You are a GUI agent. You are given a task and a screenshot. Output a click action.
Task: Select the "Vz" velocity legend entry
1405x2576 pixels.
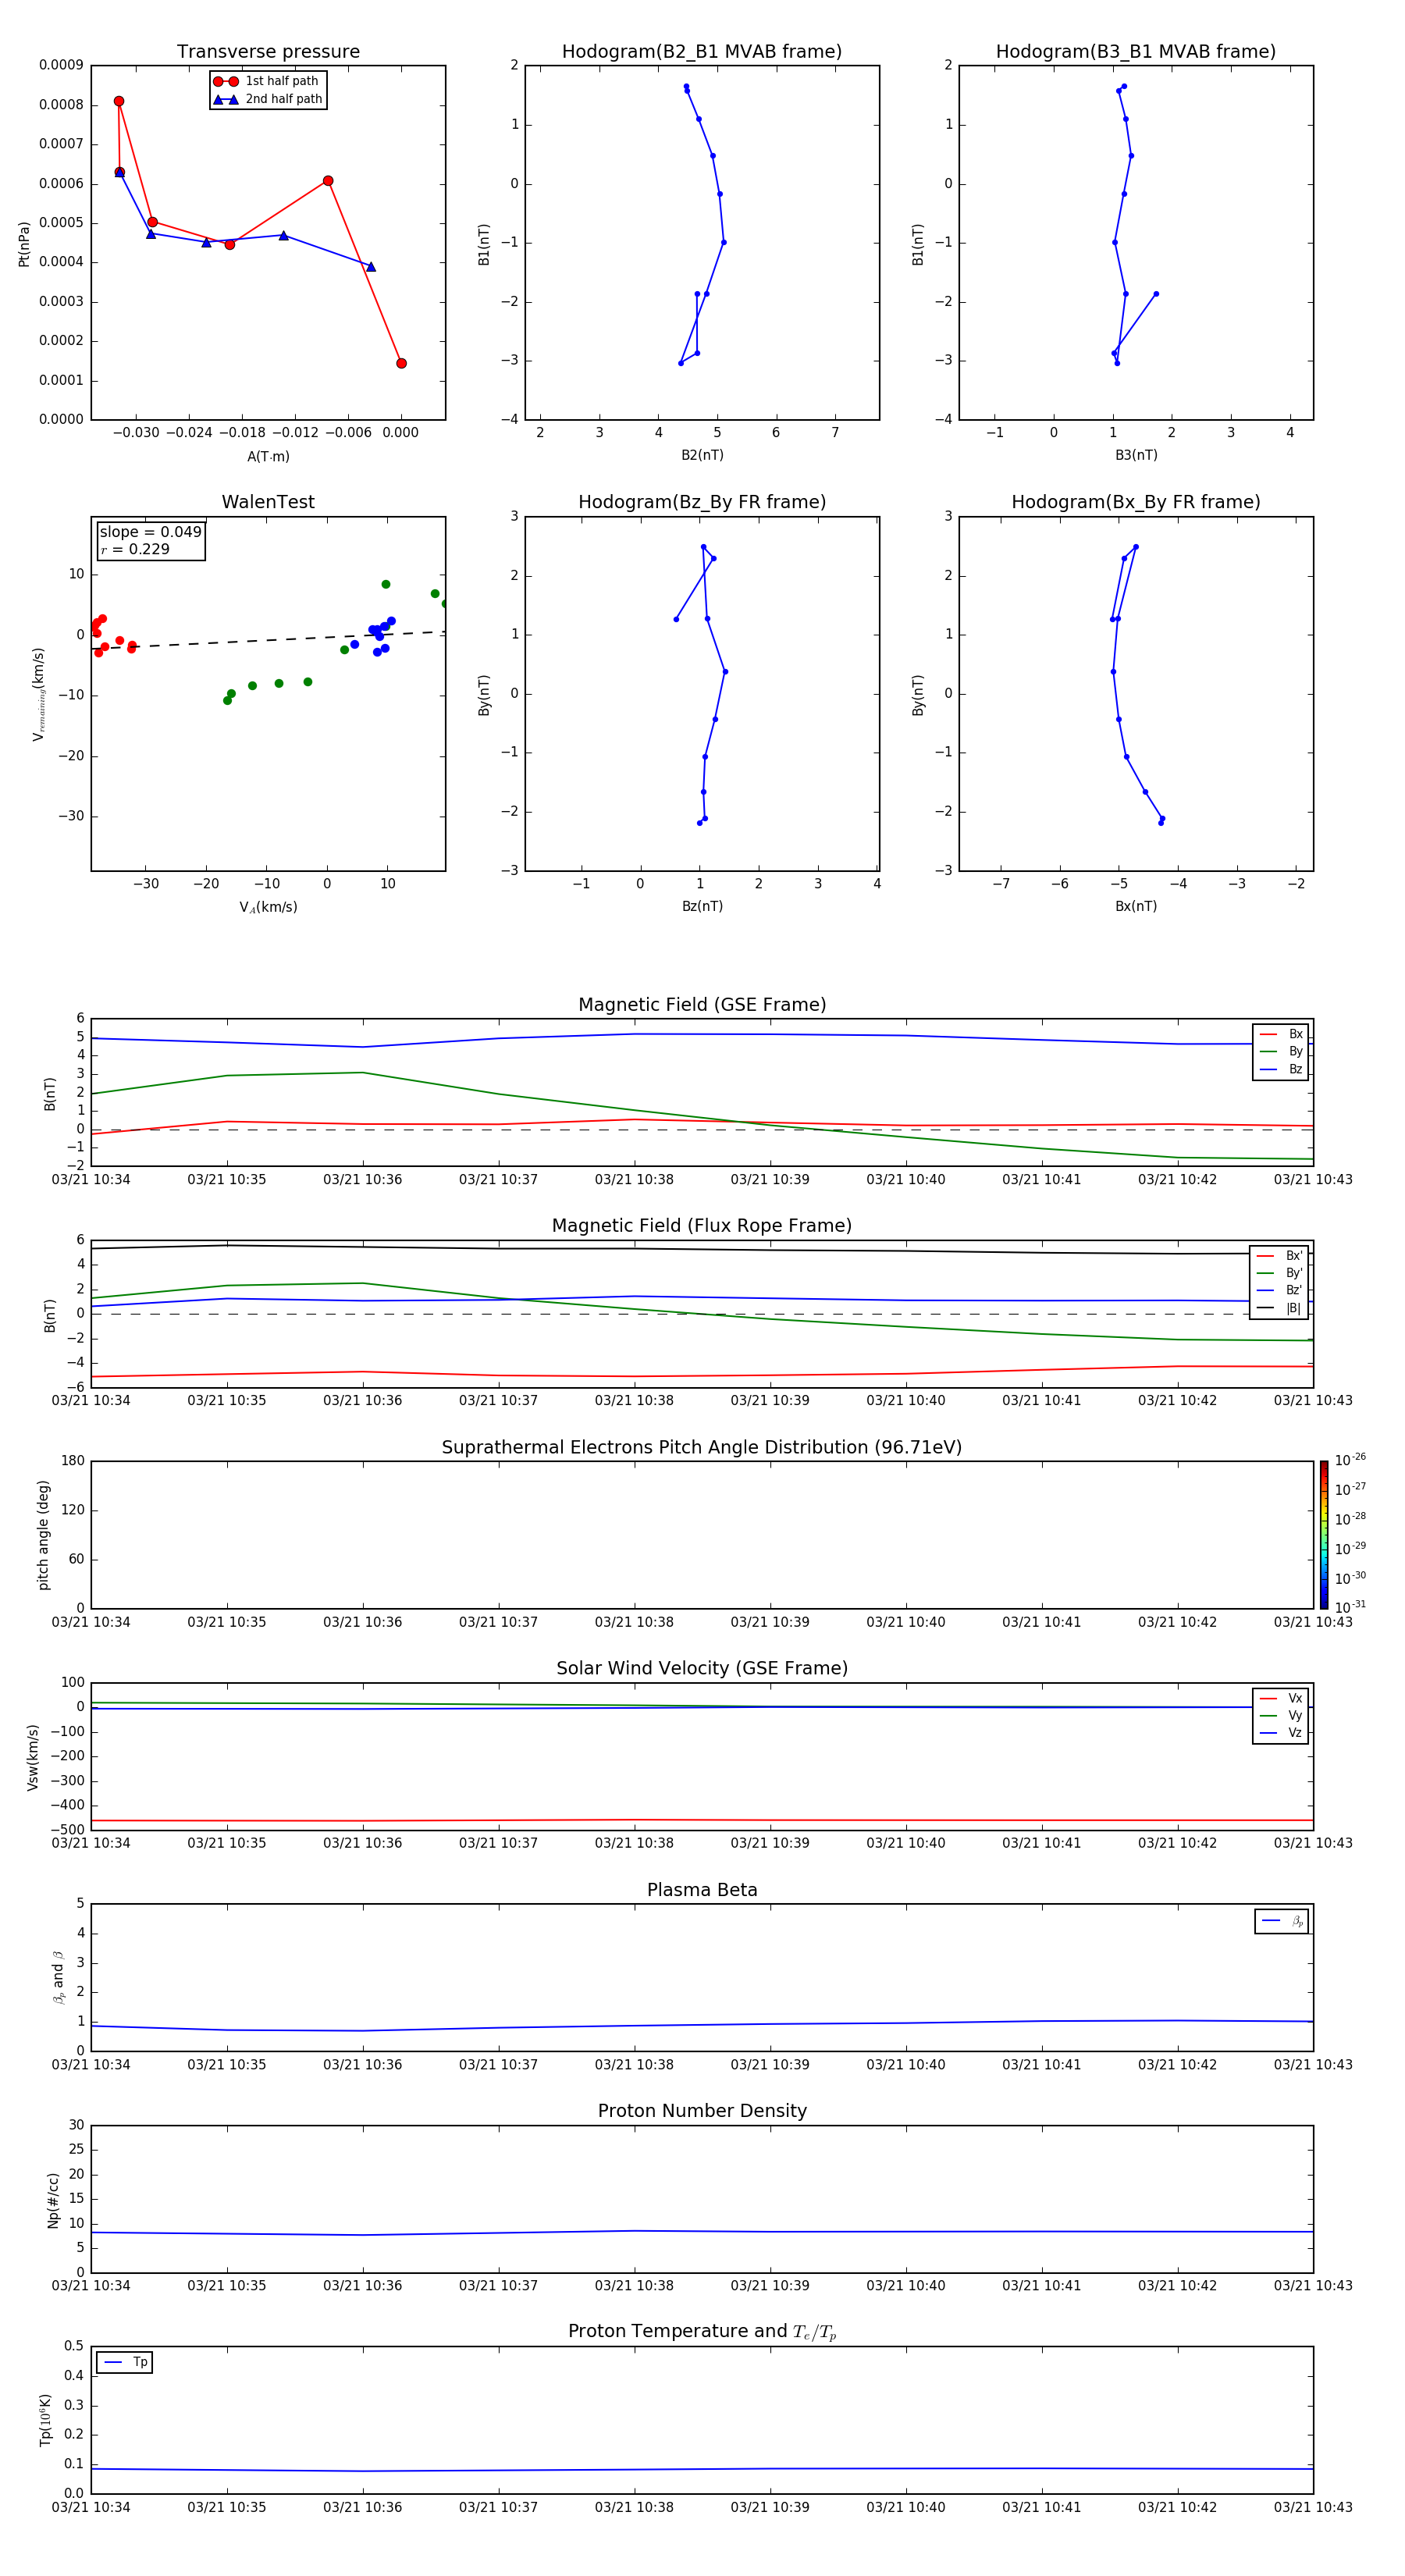tap(1281, 1733)
